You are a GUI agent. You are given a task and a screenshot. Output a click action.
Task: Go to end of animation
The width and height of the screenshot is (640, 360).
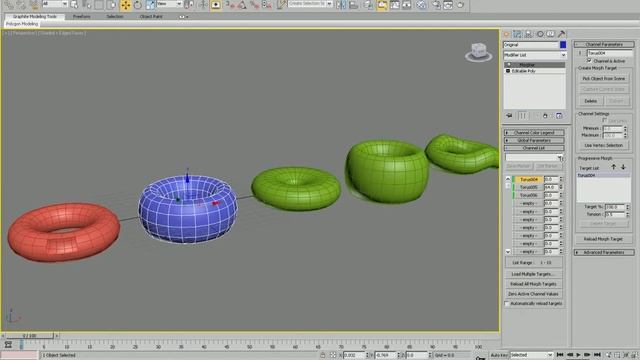click(x=597, y=355)
